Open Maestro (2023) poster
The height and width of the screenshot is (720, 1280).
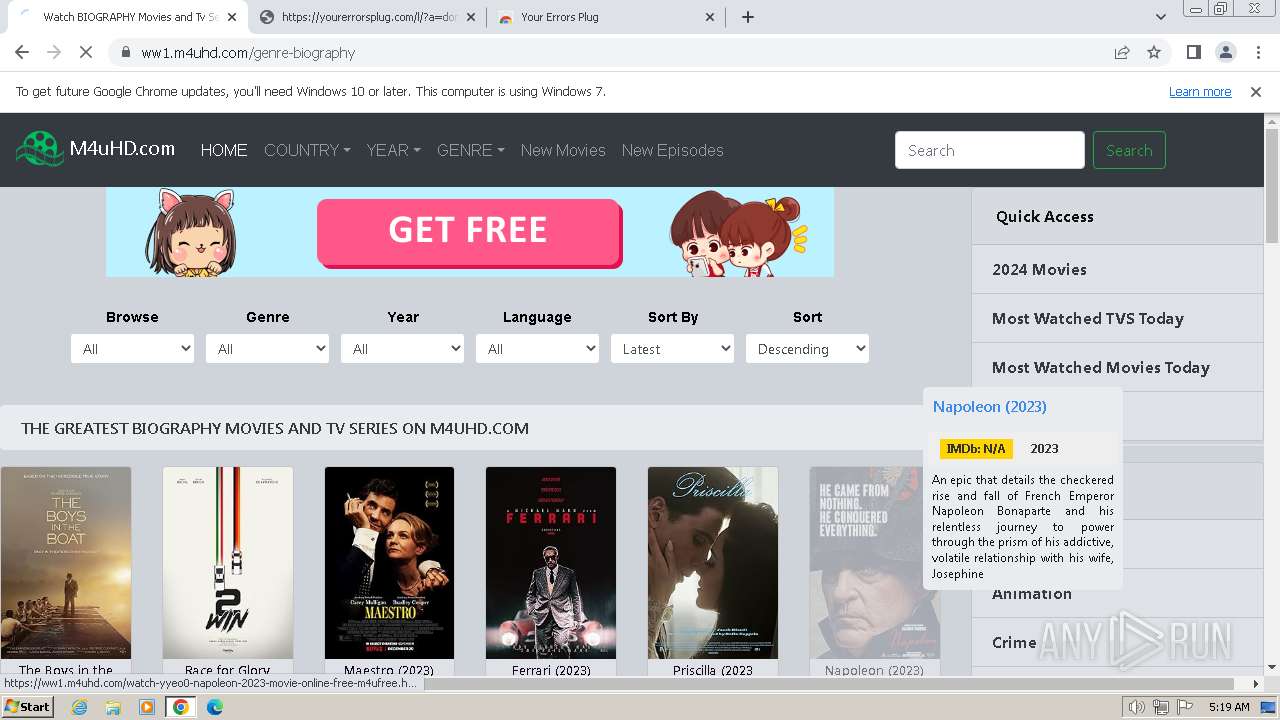pyautogui.click(x=389, y=563)
